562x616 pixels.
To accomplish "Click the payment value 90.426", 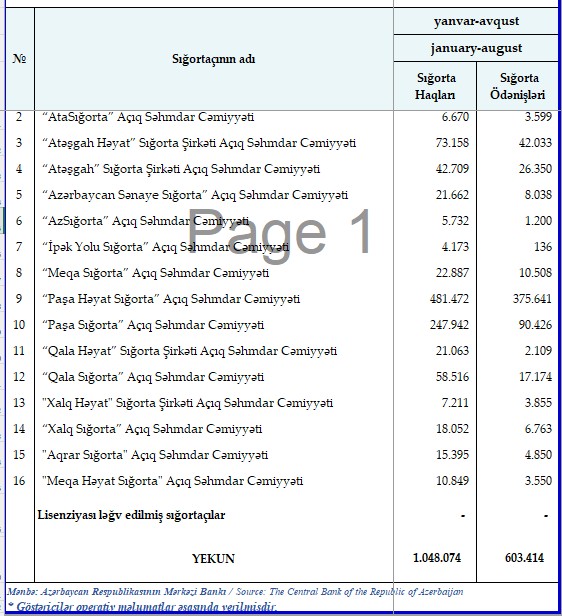I will click(535, 324).
